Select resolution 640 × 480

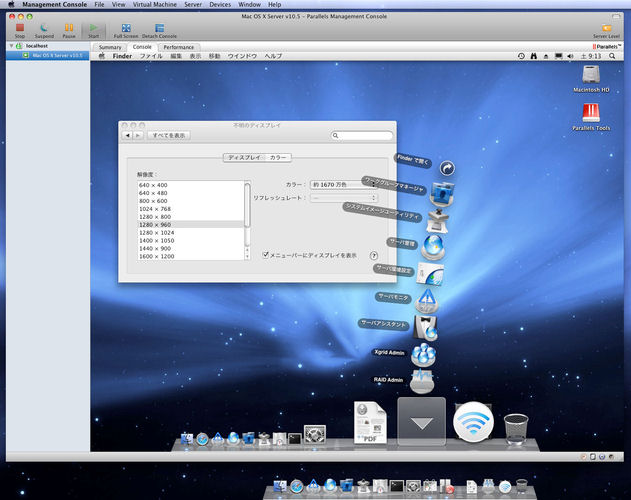tap(190, 193)
